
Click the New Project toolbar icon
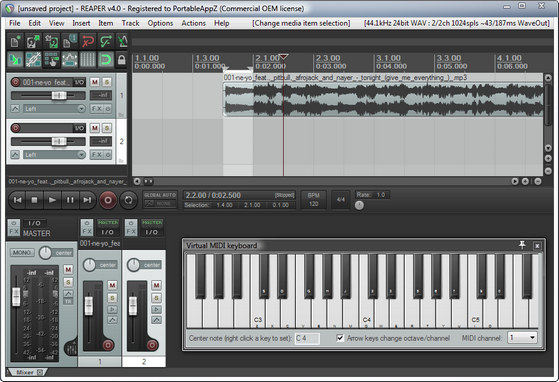(x=15, y=42)
